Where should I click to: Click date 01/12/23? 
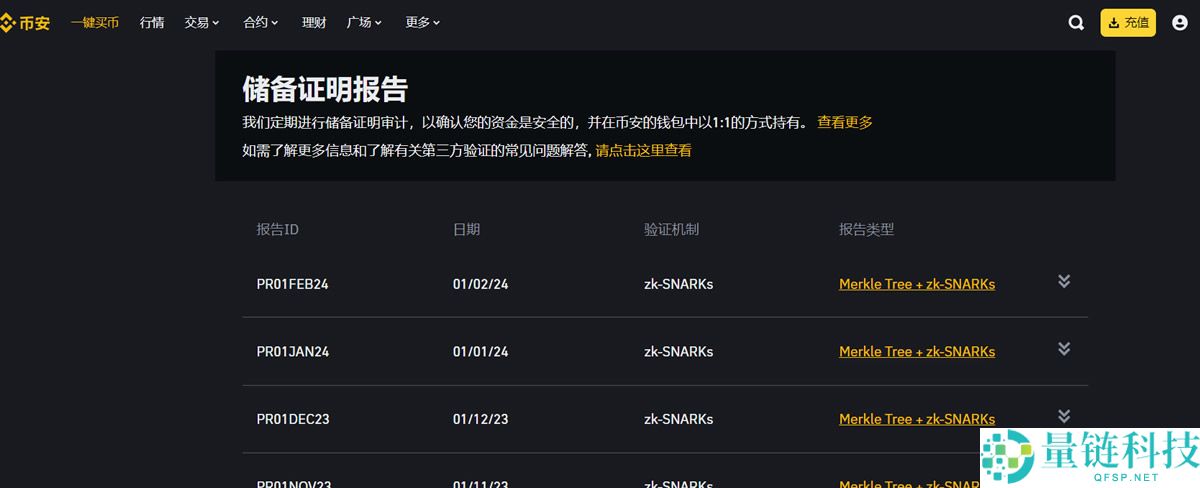click(x=481, y=419)
